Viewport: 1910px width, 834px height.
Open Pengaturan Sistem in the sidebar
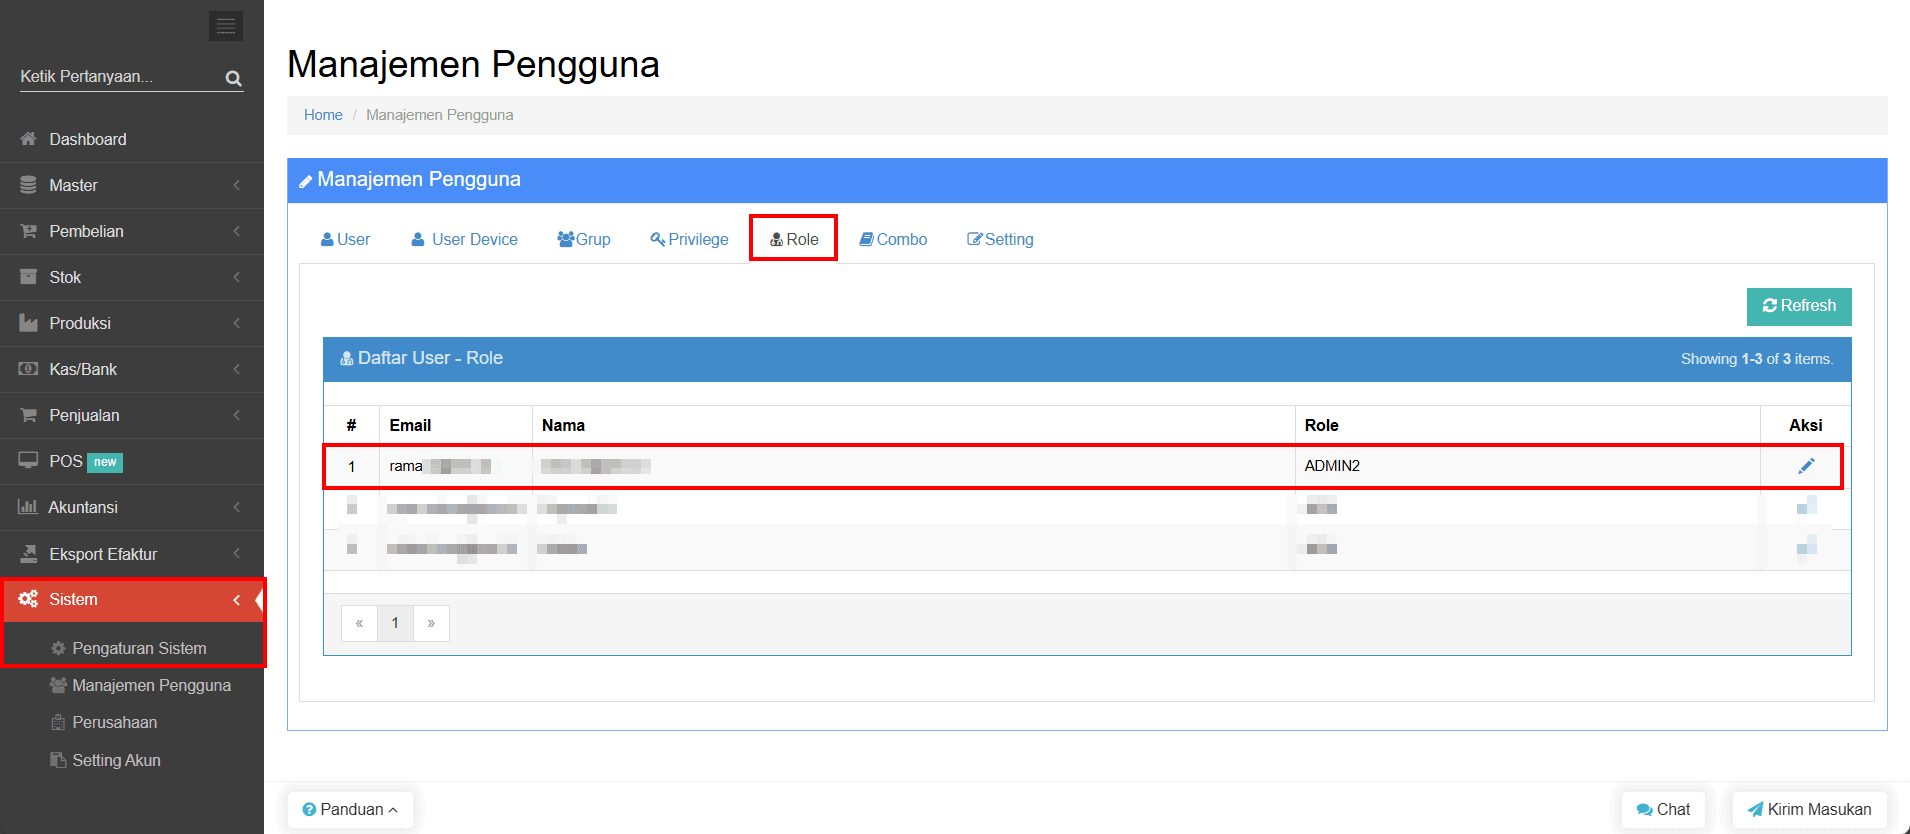click(x=139, y=648)
